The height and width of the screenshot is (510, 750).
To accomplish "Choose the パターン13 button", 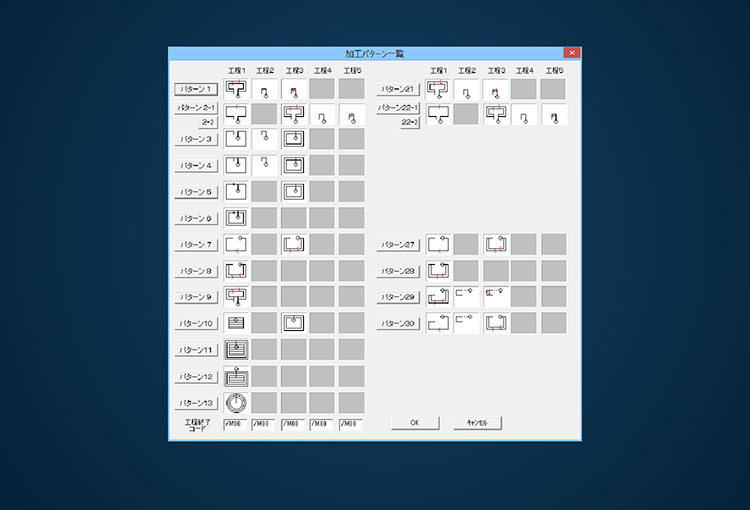I will pyautogui.click(x=196, y=403).
